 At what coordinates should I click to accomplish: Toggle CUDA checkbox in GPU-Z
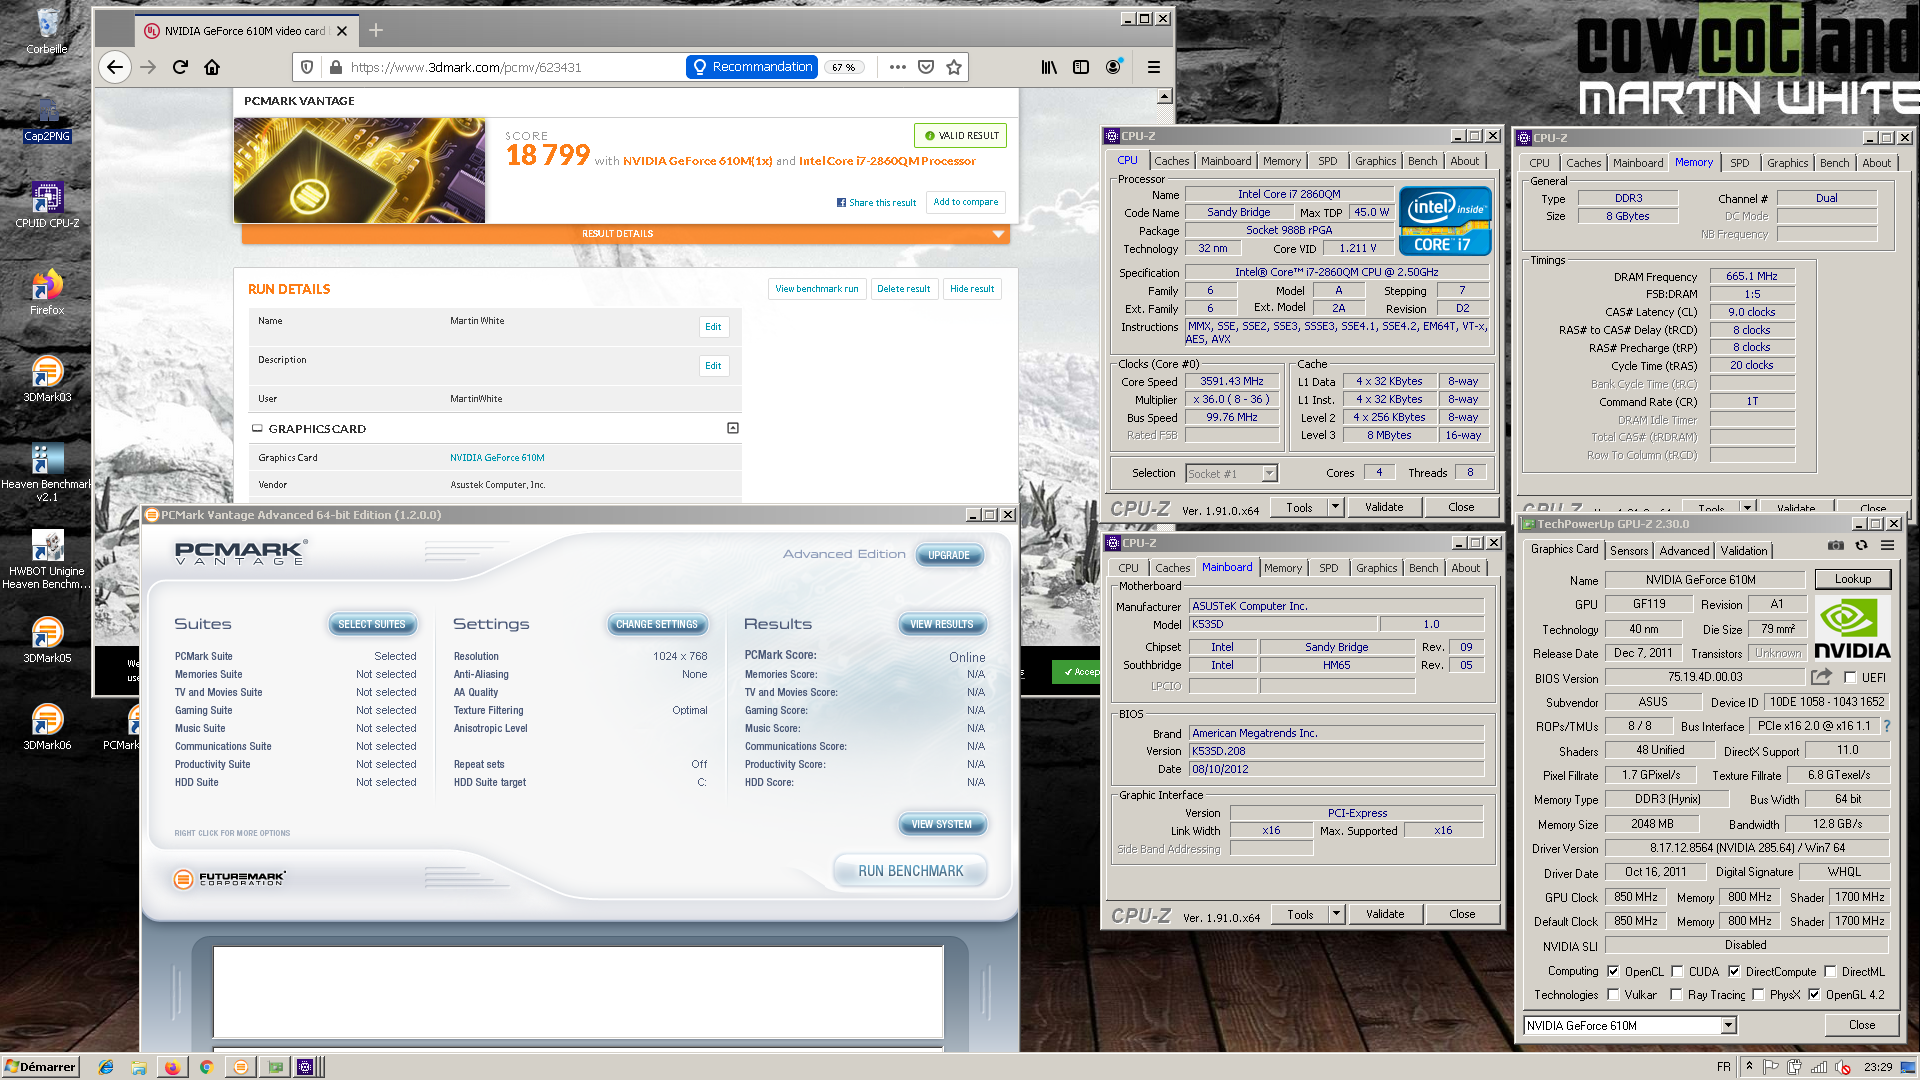[1677, 971]
